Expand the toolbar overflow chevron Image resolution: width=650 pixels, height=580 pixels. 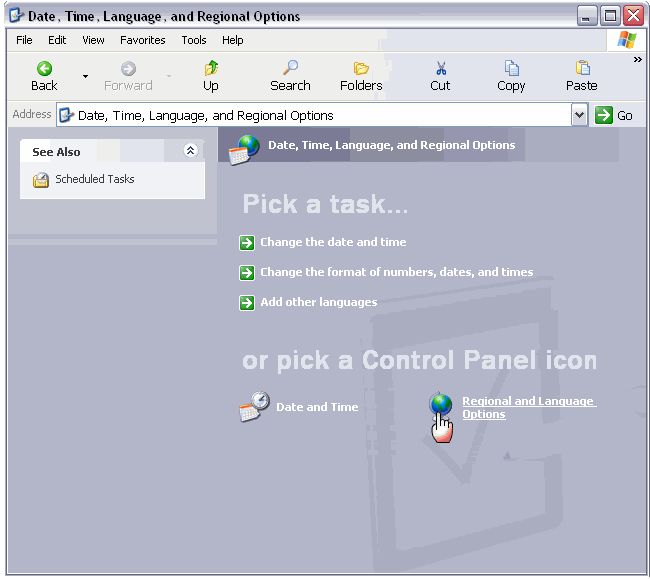click(x=638, y=60)
